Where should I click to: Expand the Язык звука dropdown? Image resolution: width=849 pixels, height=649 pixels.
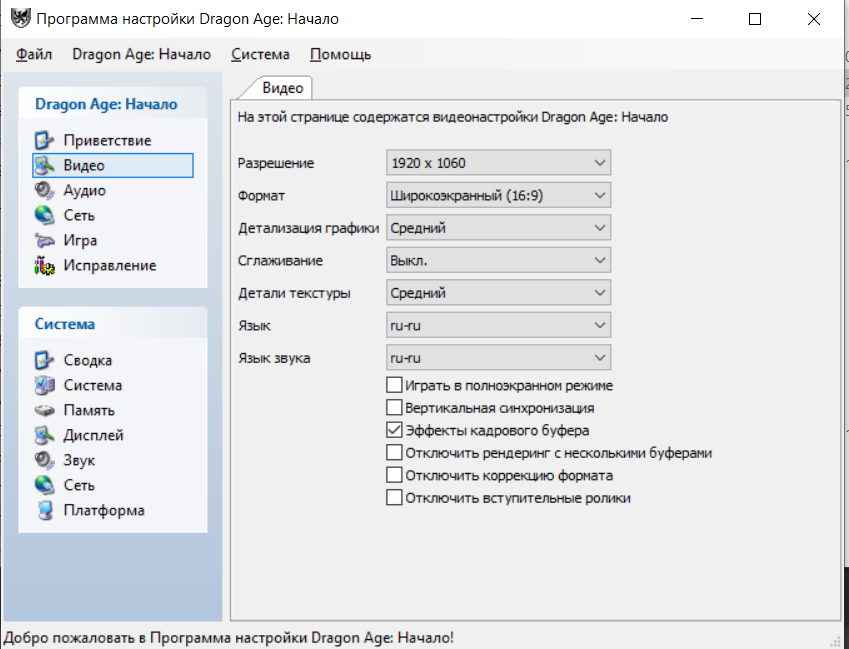[x=498, y=358]
